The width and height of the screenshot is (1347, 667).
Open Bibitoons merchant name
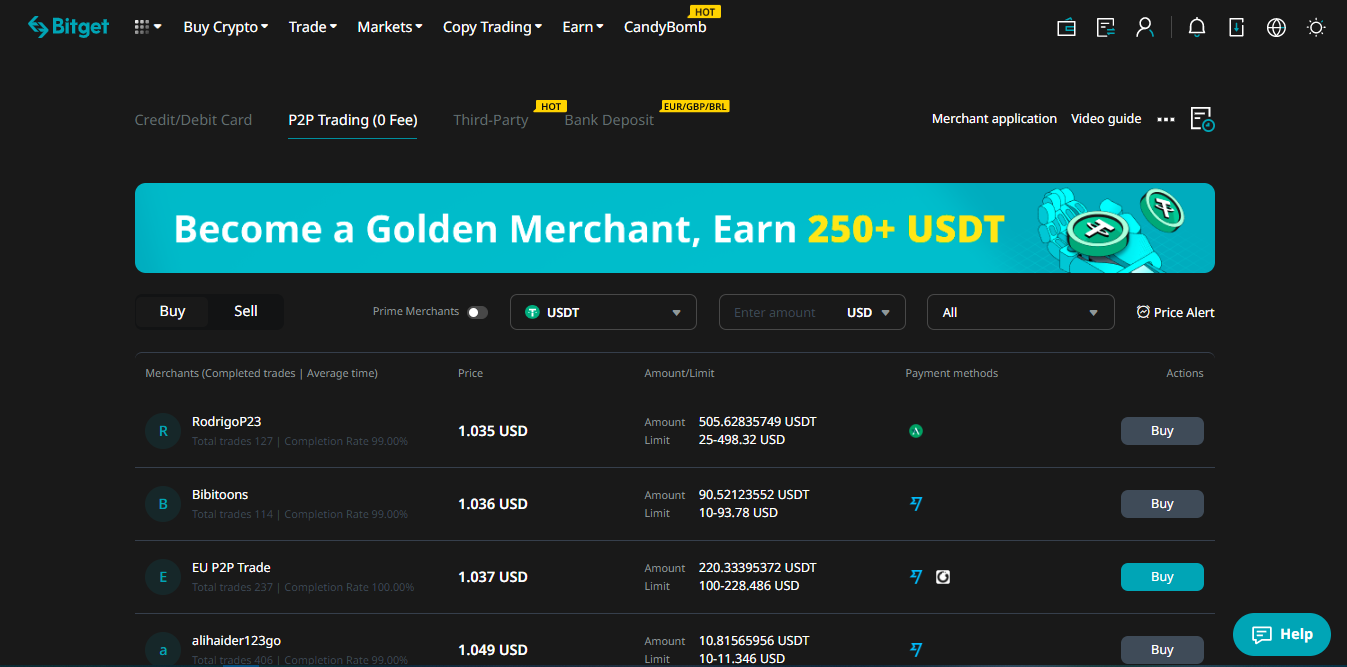coord(220,495)
